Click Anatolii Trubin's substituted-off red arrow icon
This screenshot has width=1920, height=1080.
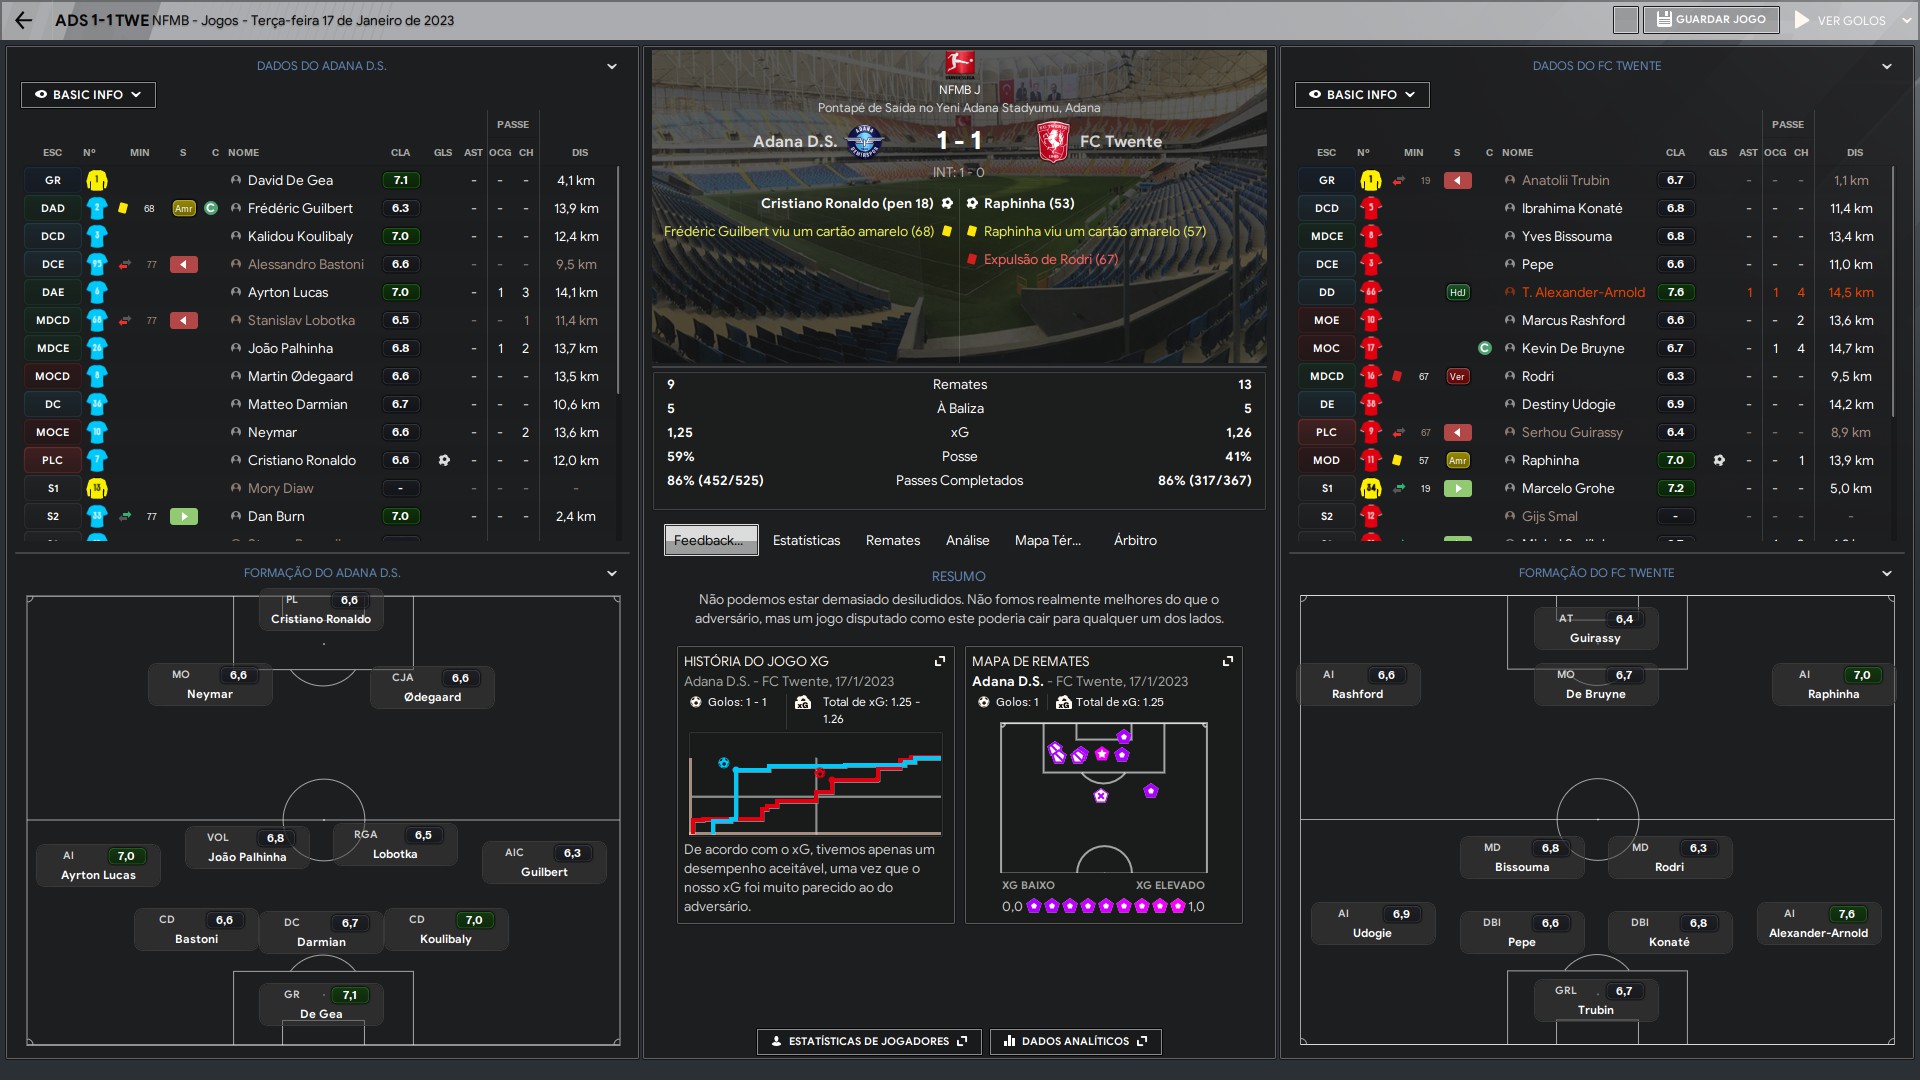1458,181
